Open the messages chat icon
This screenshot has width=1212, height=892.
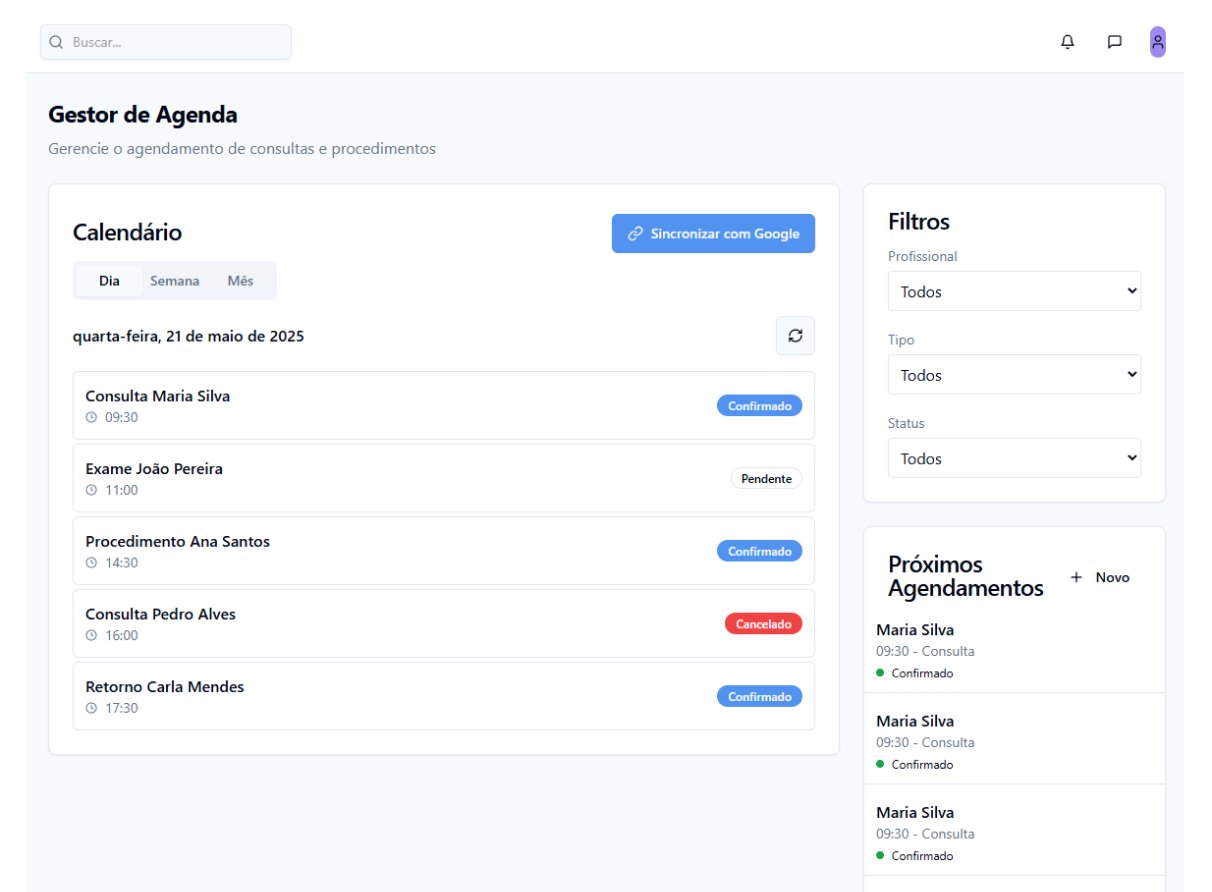[1114, 42]
